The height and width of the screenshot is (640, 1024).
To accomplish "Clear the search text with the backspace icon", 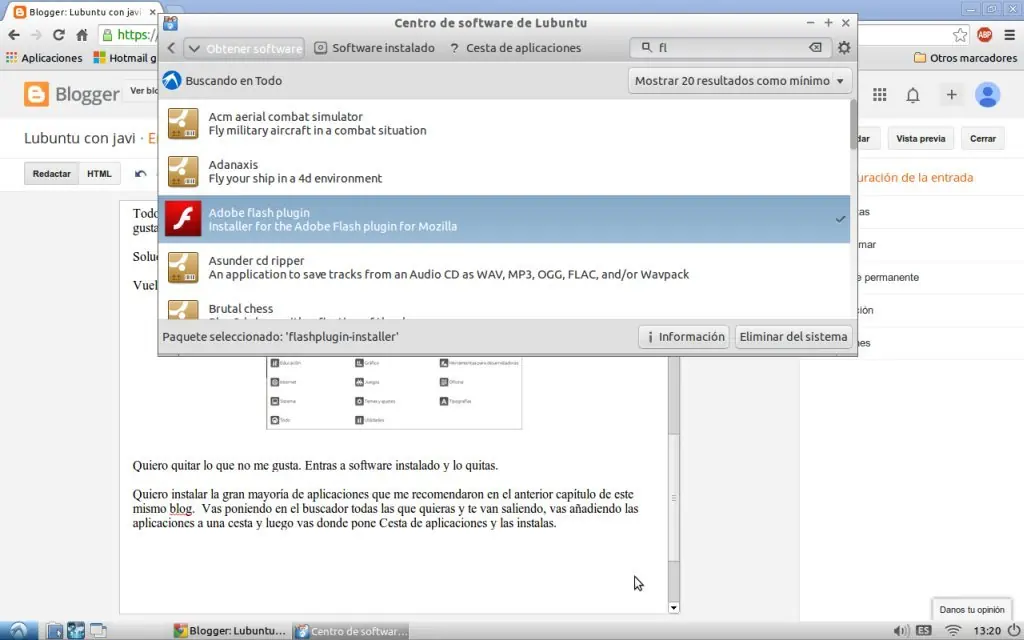I will (815, 48).
